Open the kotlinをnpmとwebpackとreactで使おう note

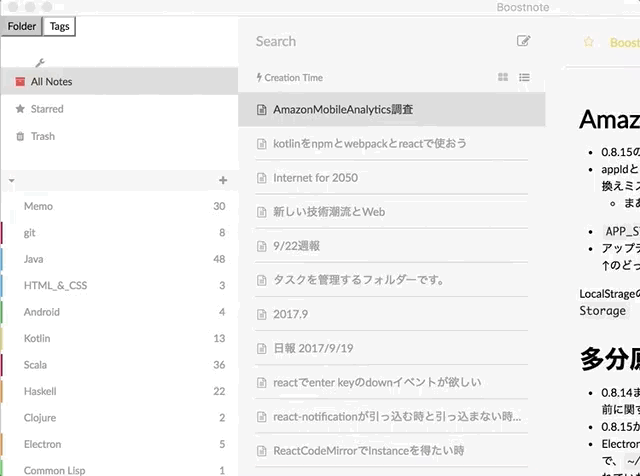pos(392,143)
